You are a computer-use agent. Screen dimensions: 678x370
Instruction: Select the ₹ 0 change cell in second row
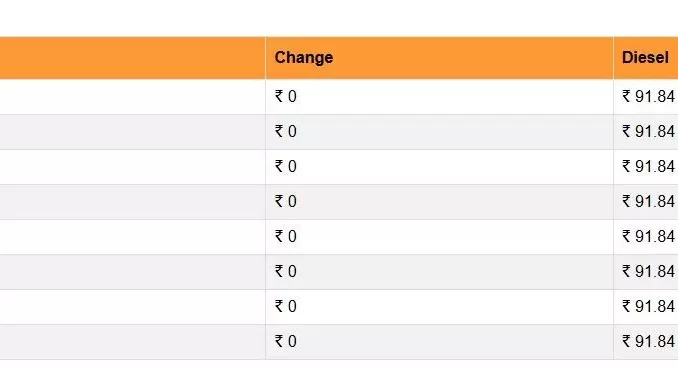click(x=439, y=132)
